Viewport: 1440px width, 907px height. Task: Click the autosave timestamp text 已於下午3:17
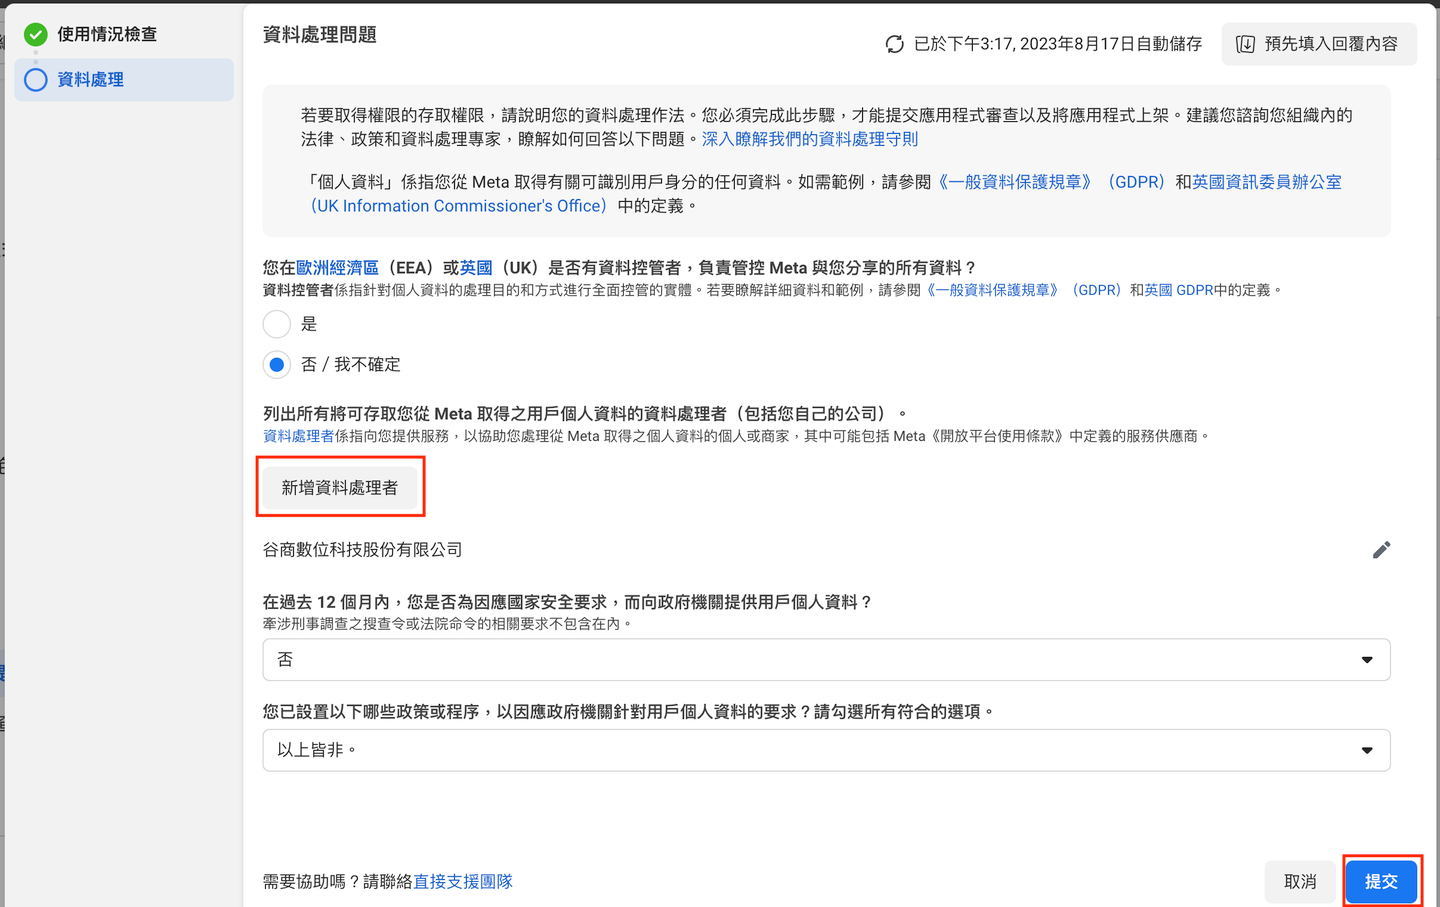click(1058, 44)
